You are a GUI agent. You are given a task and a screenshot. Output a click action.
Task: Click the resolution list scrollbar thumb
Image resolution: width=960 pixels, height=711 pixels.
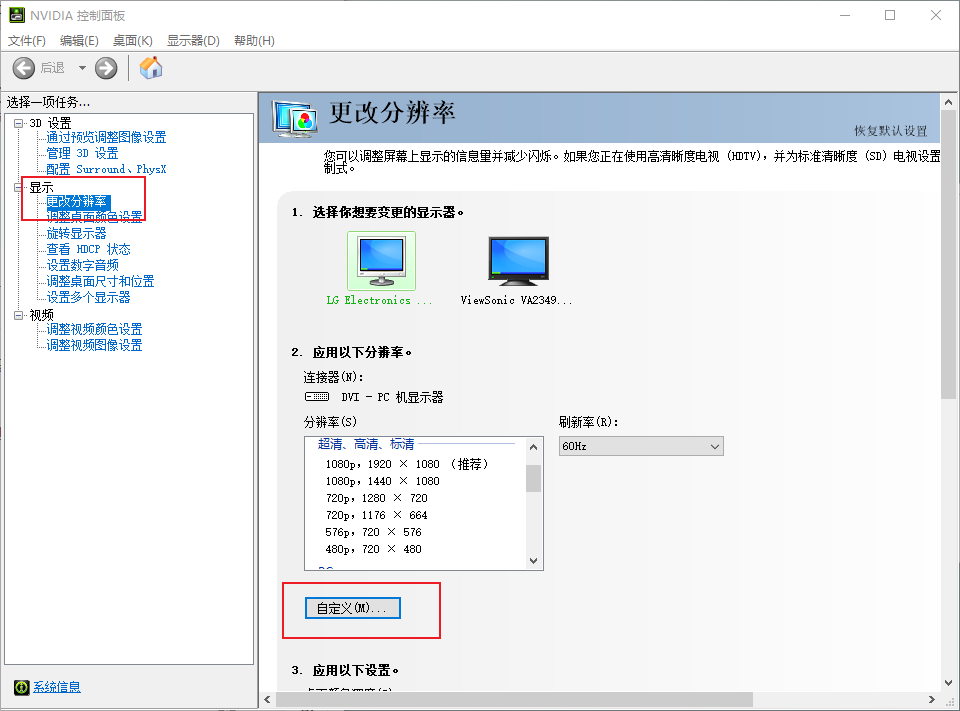533,478
